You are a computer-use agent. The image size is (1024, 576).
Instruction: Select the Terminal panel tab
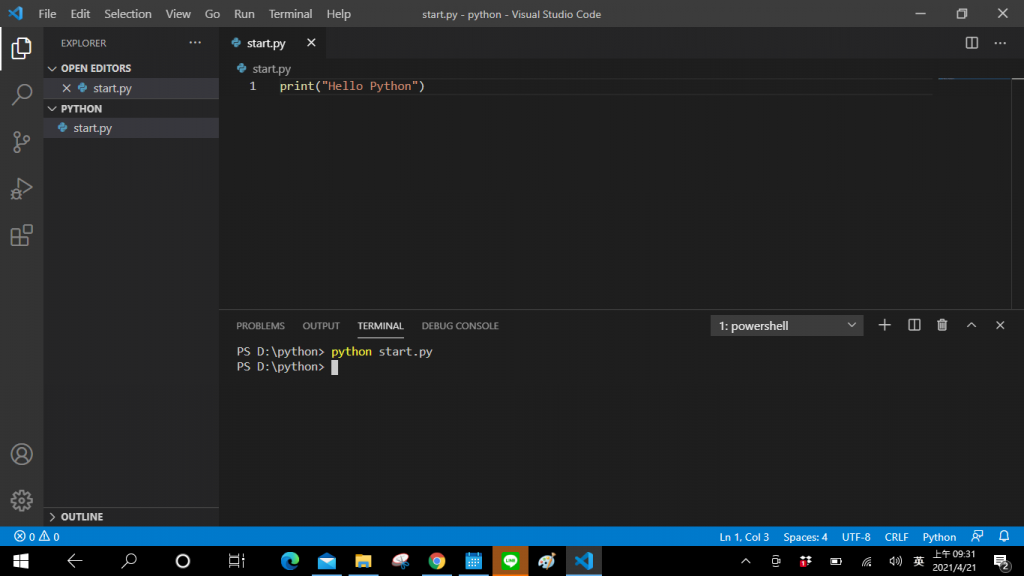pyautogui.click(x=381, y=326)
